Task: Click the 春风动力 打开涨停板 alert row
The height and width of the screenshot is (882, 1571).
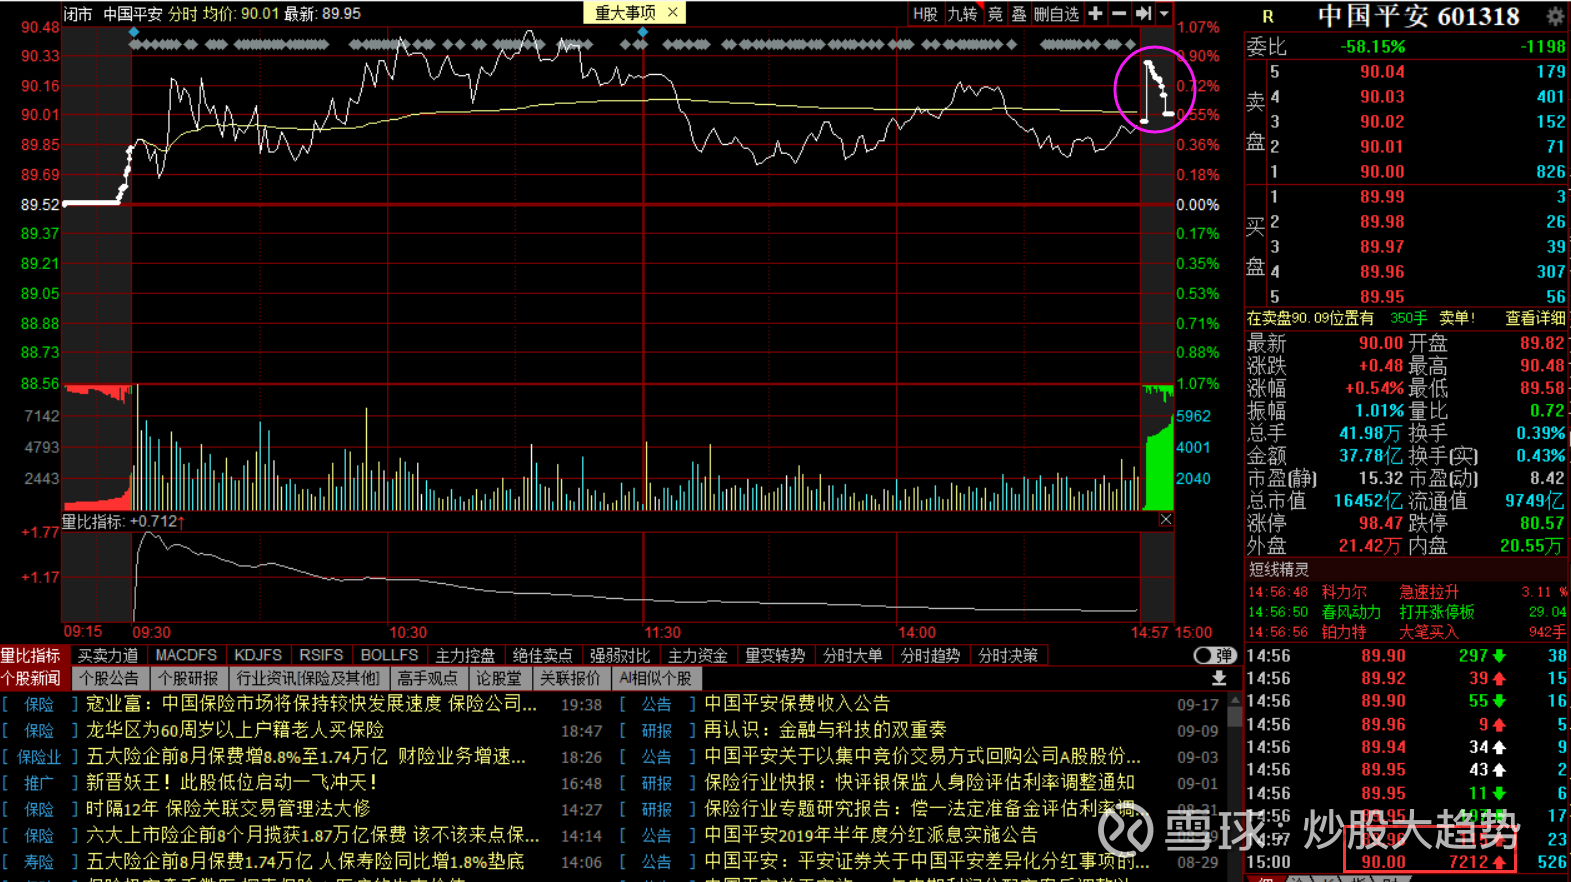Action: (1407, 612)
